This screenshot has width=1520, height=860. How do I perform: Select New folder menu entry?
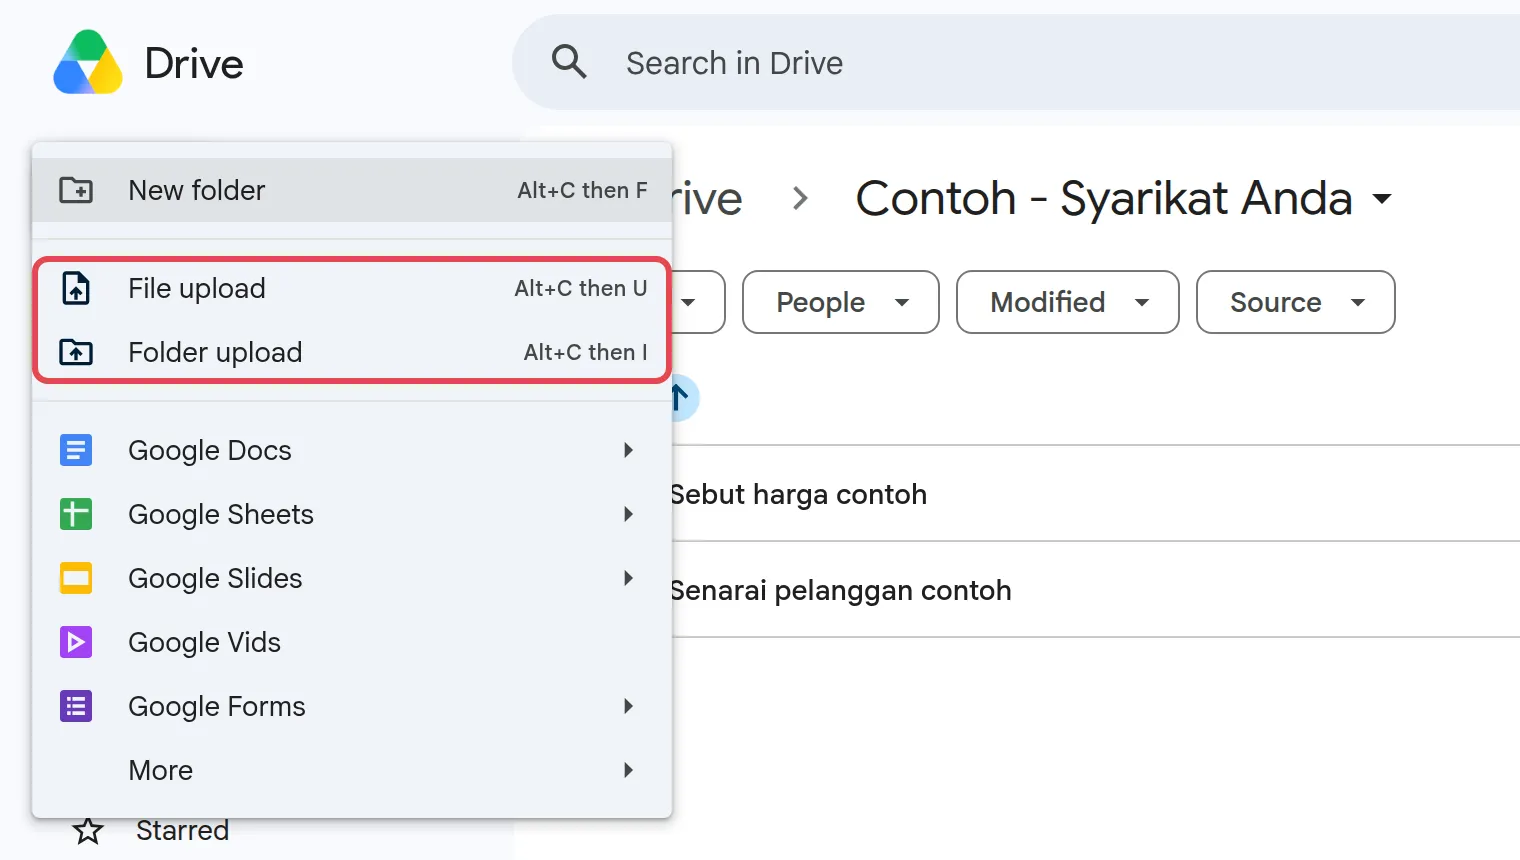352,190
